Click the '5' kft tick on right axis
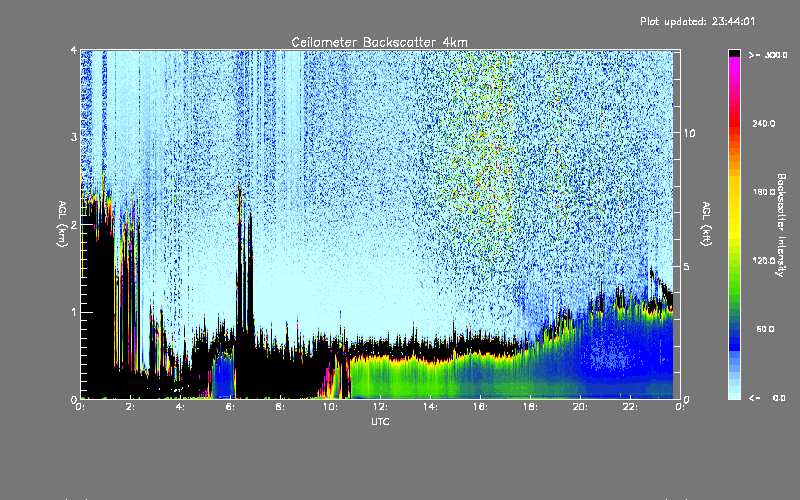The height and width of the screenshot is (500, 800). tap(687, 266)
